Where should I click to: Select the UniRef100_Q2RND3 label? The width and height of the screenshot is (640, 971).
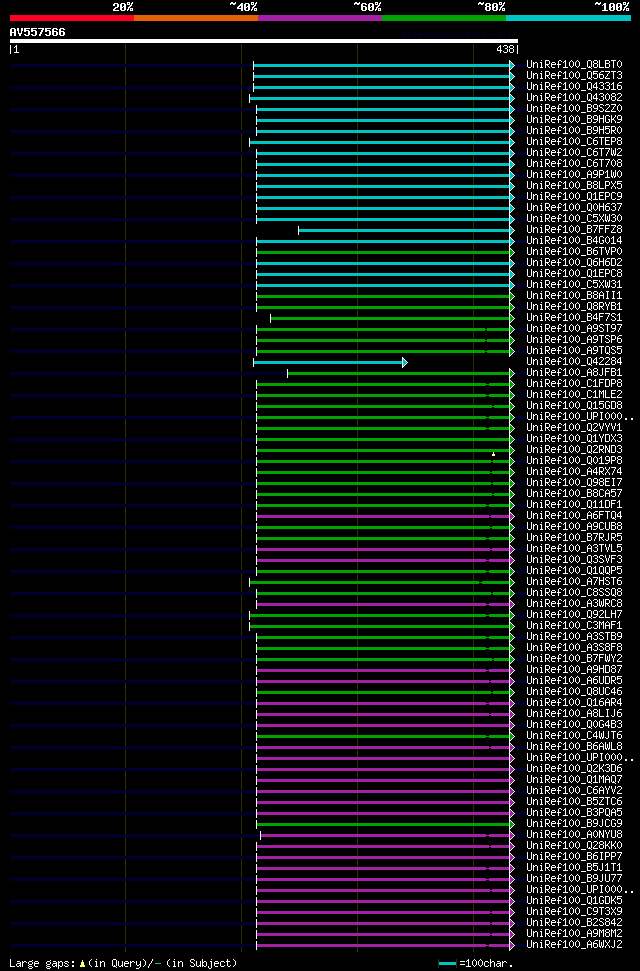click(x=574, y=450)
